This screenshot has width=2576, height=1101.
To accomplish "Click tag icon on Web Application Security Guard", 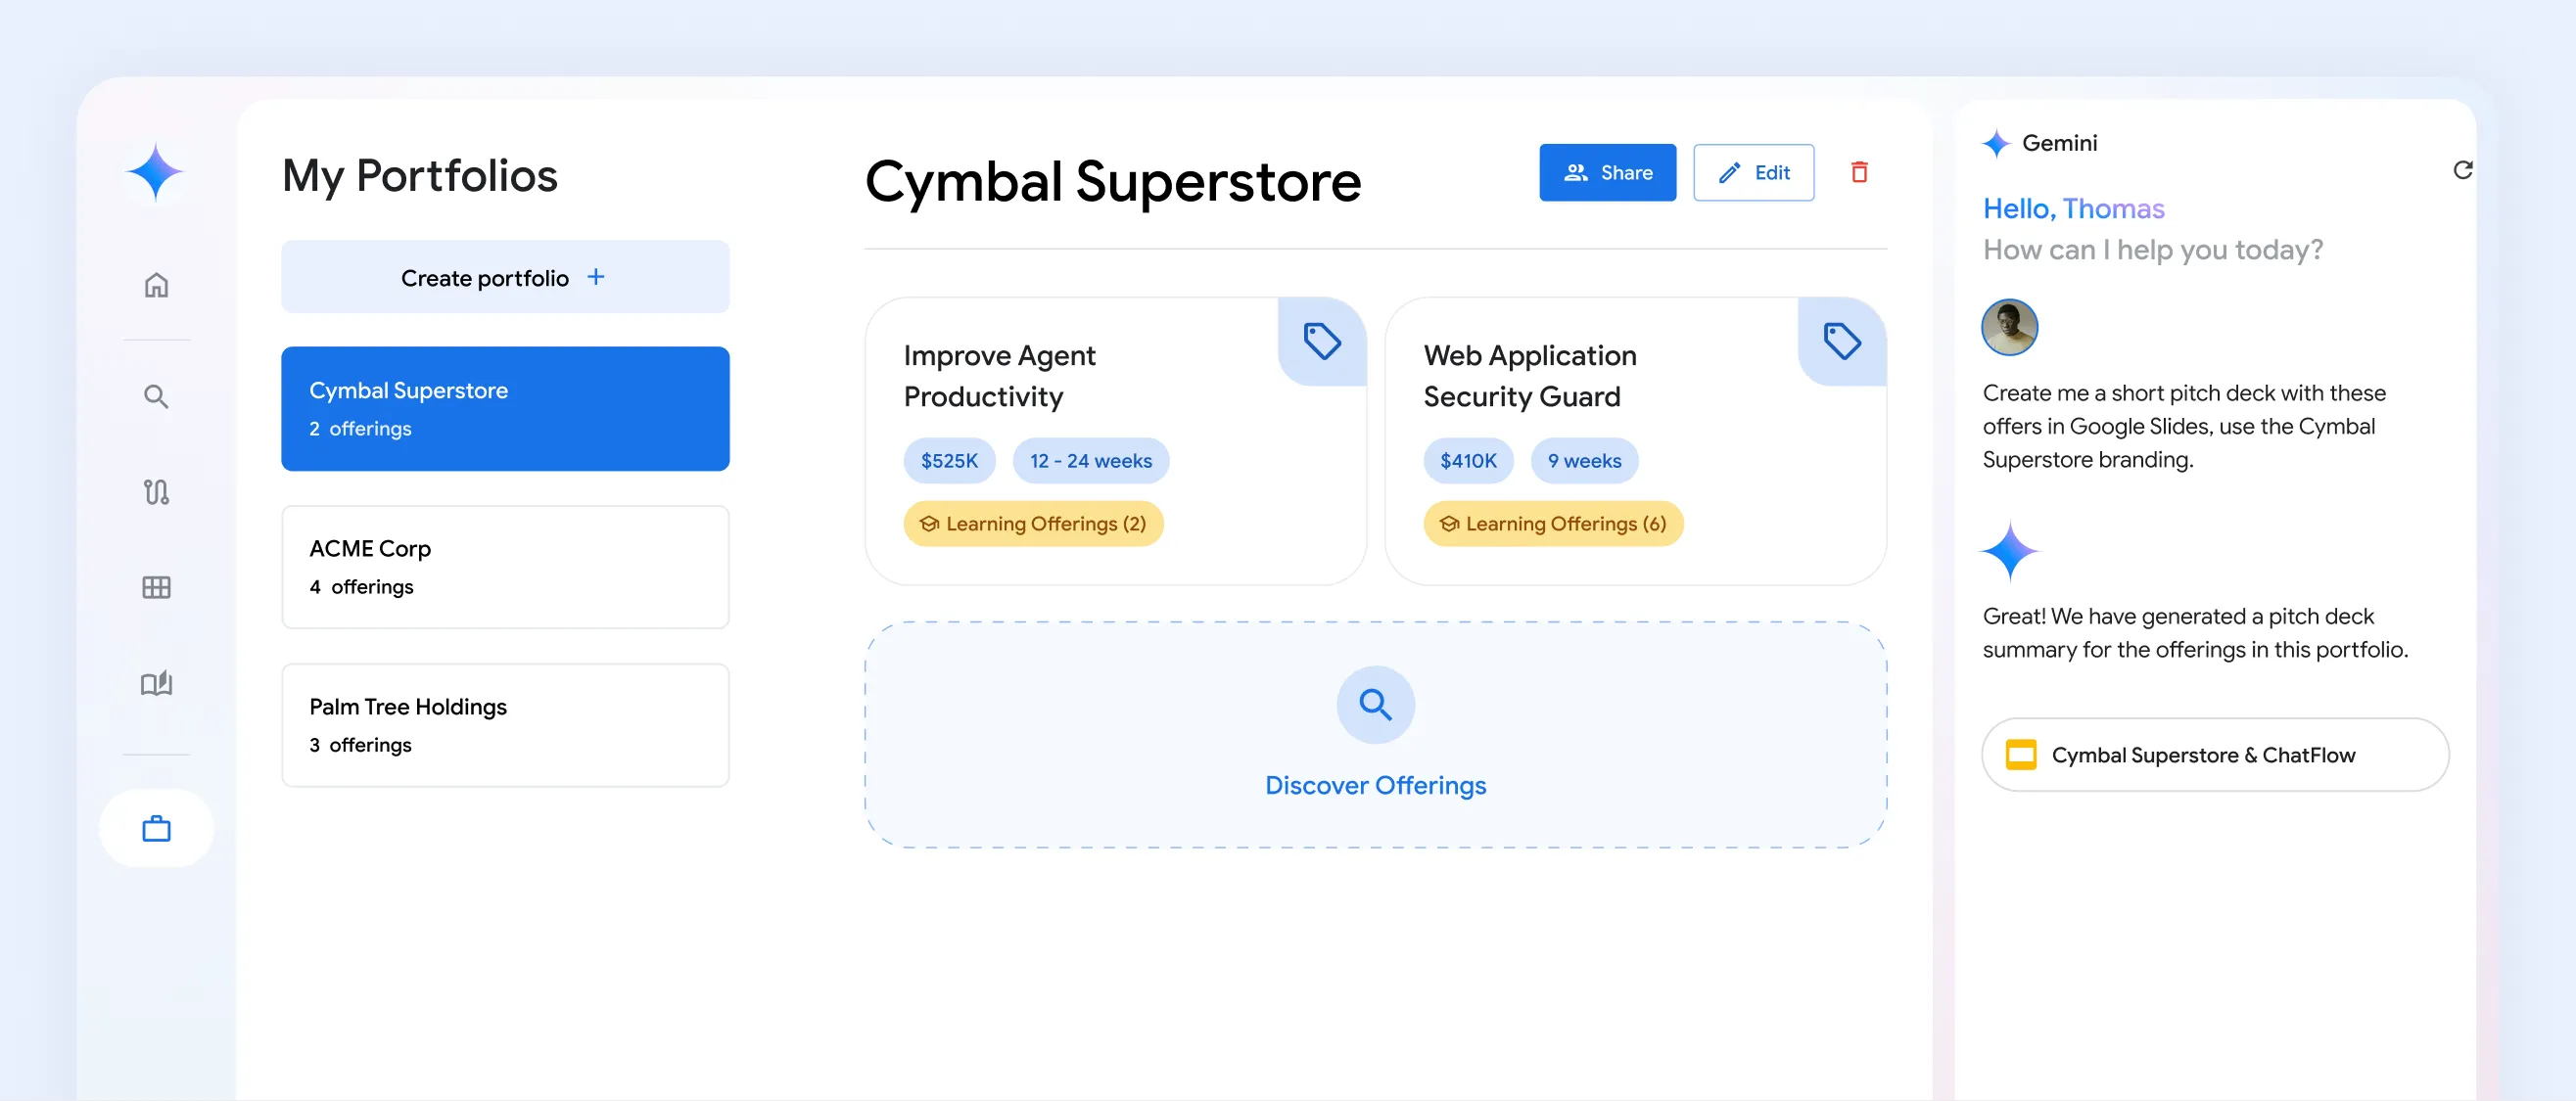I will coord(1842,341).
